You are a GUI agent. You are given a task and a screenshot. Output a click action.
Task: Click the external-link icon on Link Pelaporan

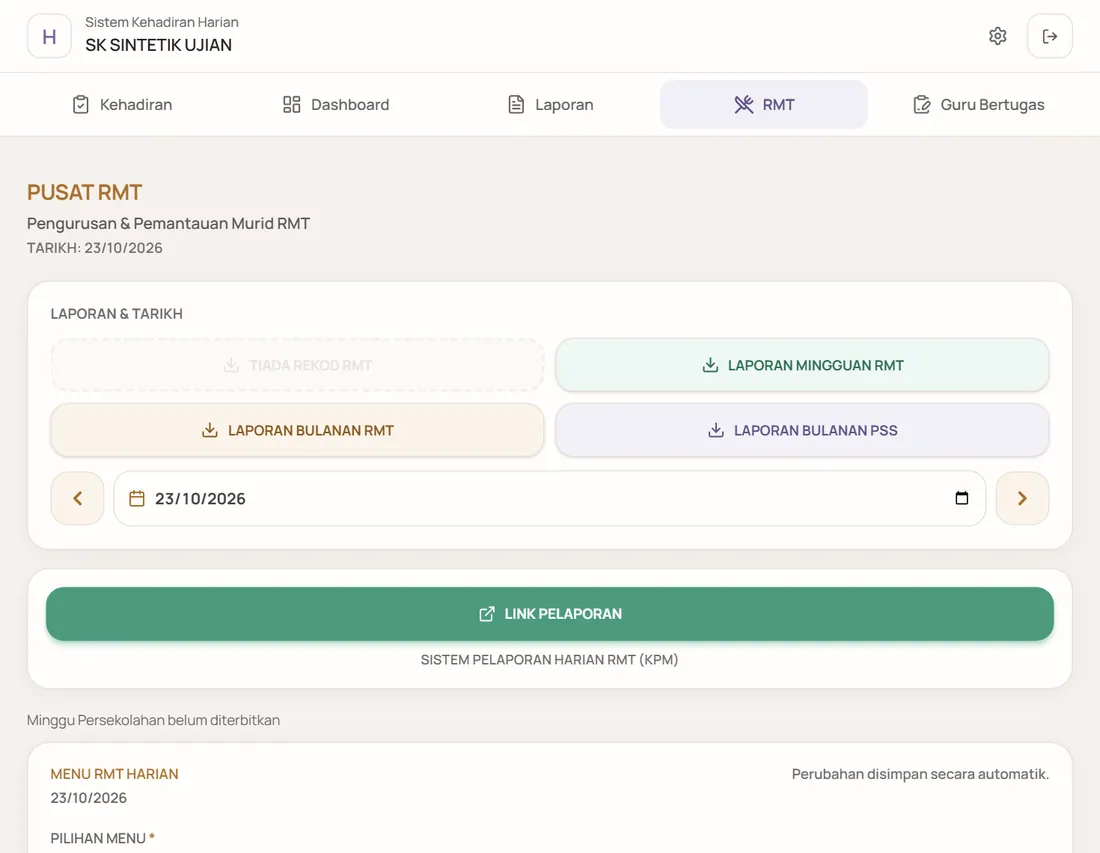pyautogui.click(x=487, y=614)
